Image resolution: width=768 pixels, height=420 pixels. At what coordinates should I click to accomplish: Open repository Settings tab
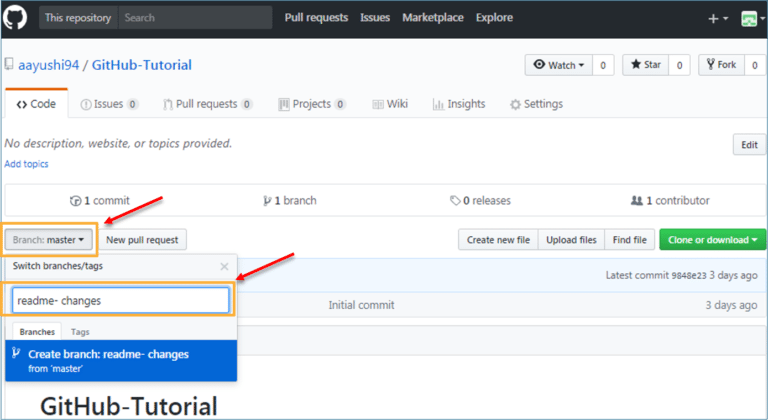pyautogui.click(x=536, y=104)
